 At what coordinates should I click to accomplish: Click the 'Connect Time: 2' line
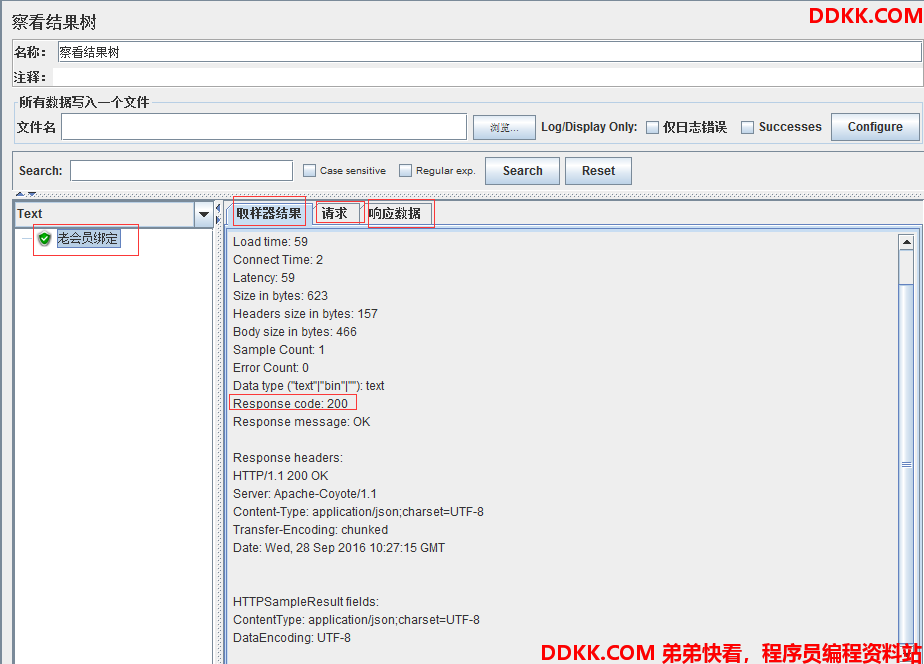278,260
